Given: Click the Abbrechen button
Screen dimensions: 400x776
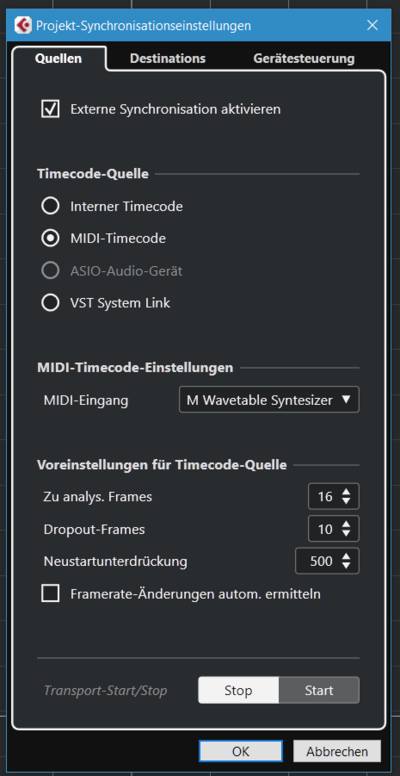Looking at the screenshot, I should [337, 751].
